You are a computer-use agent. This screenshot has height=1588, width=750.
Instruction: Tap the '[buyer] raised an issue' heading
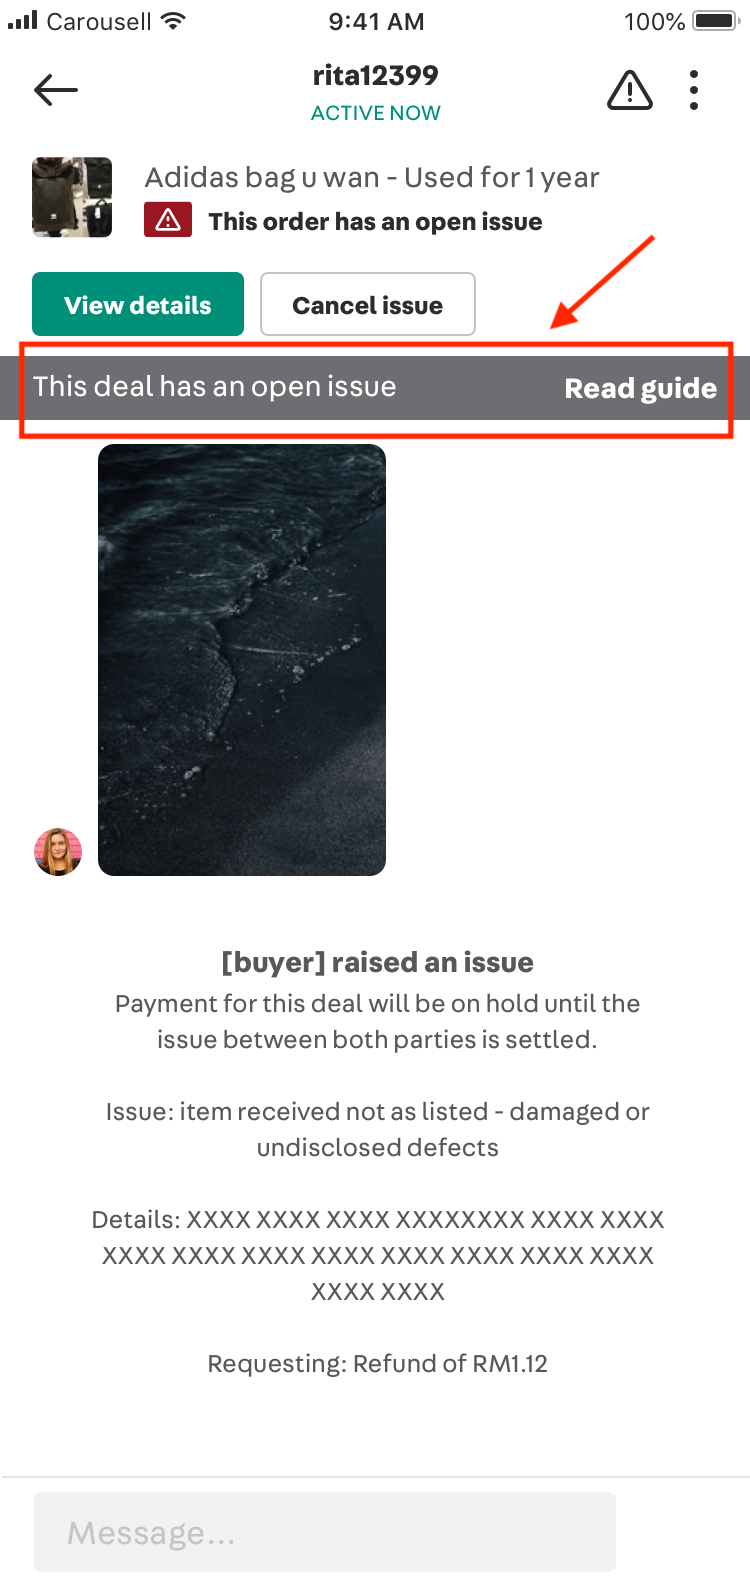coord(377,962)
